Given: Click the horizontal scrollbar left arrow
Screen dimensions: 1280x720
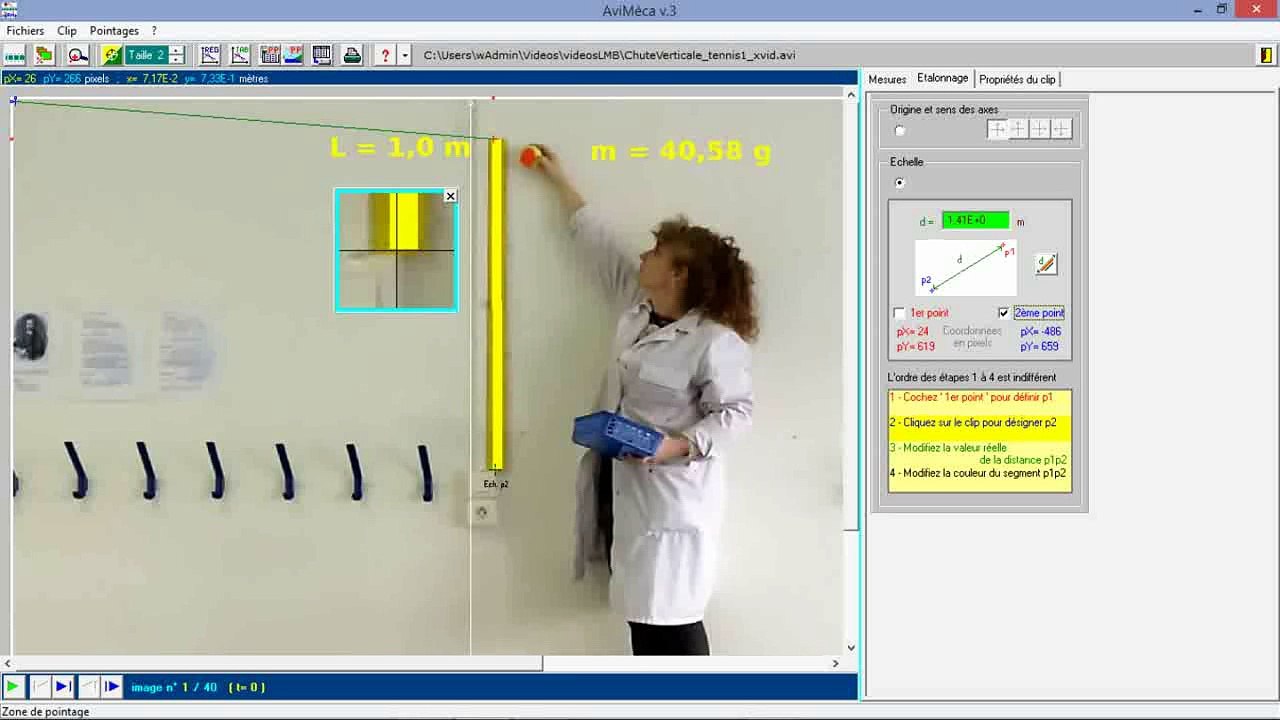Looking at the screenshot, I should point(8,663).
